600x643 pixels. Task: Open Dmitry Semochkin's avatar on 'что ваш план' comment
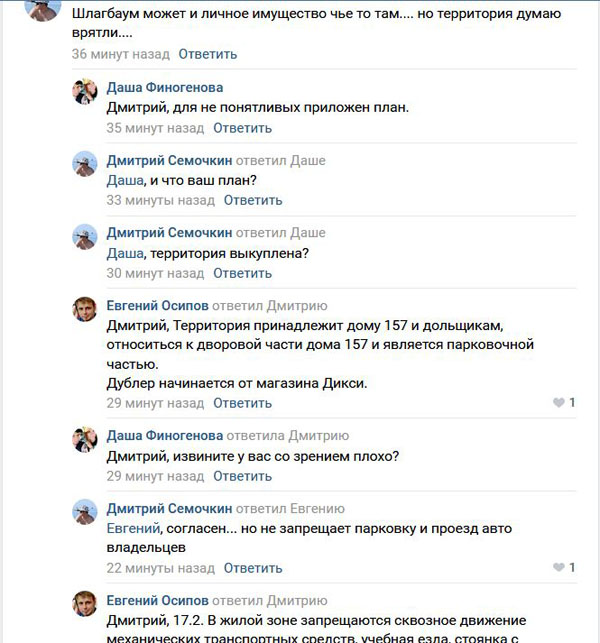[85, 165]
